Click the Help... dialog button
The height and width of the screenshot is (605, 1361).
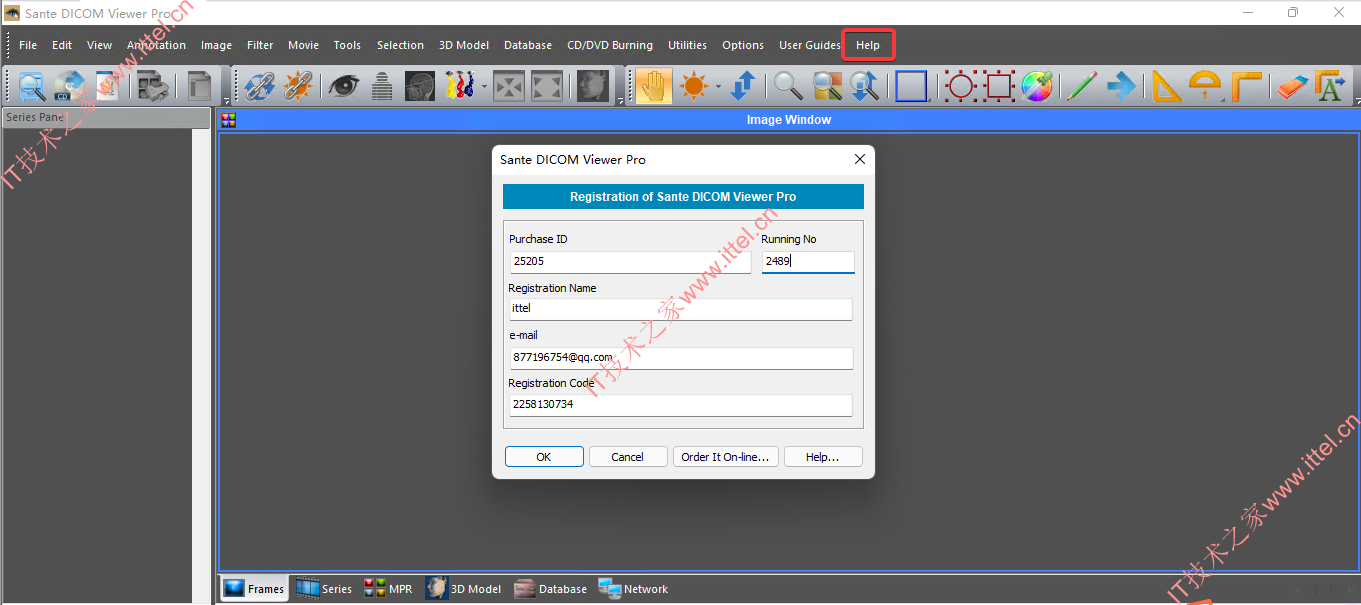(x=823, y=457)
